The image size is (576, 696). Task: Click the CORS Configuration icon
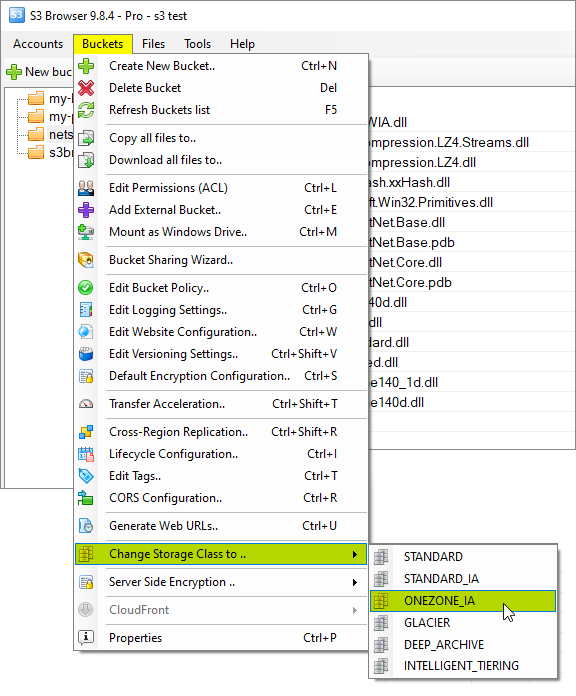86,498
